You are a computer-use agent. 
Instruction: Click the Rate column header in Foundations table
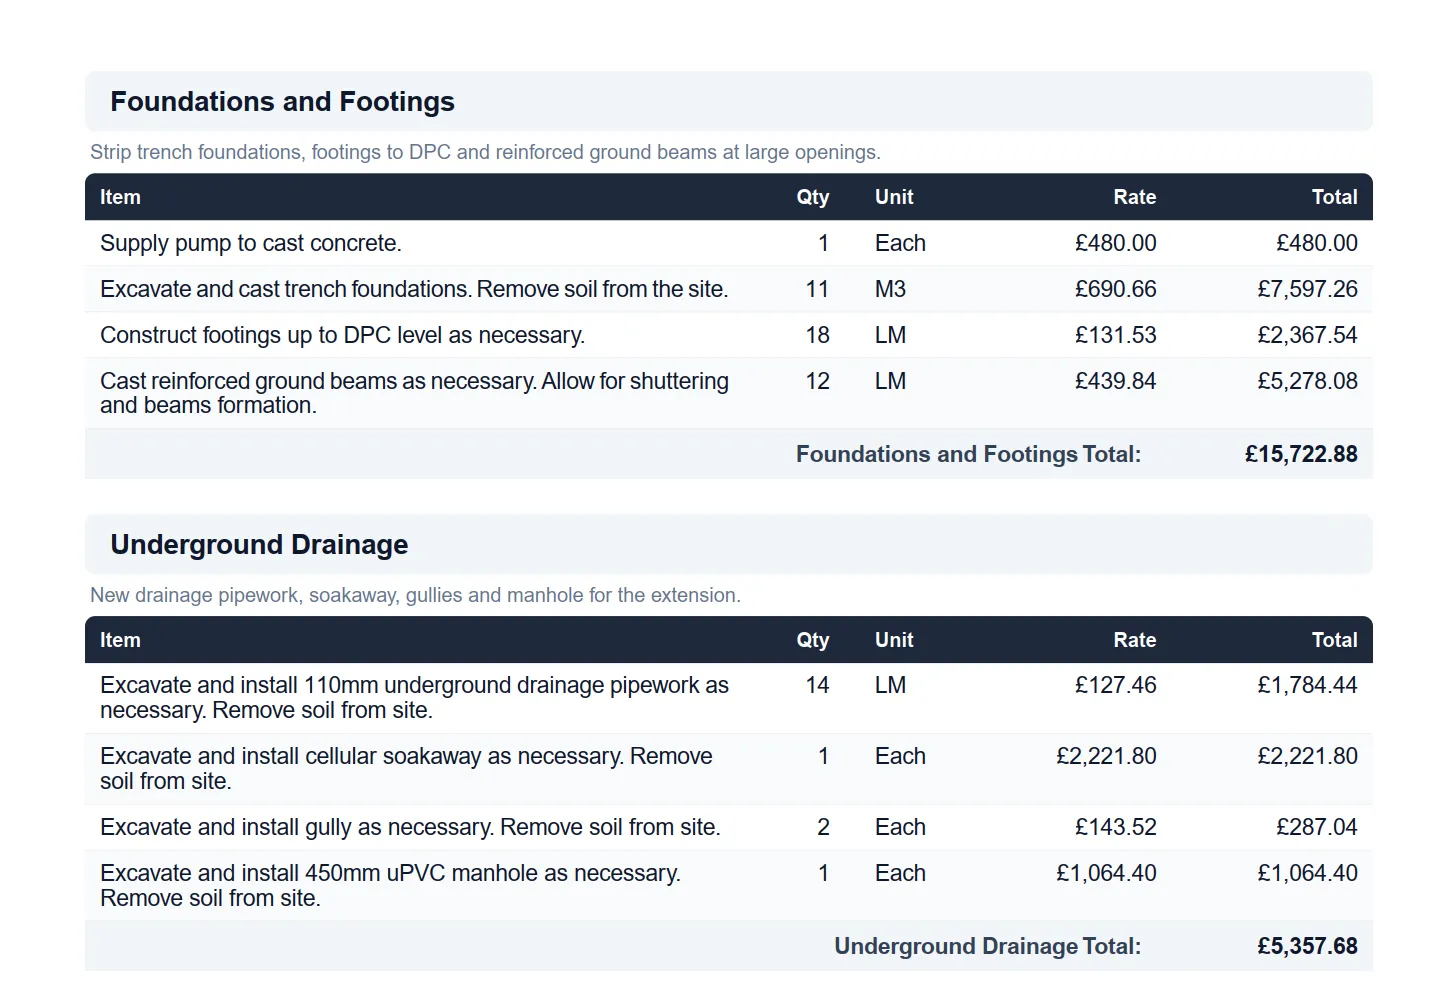[1134, 197]
